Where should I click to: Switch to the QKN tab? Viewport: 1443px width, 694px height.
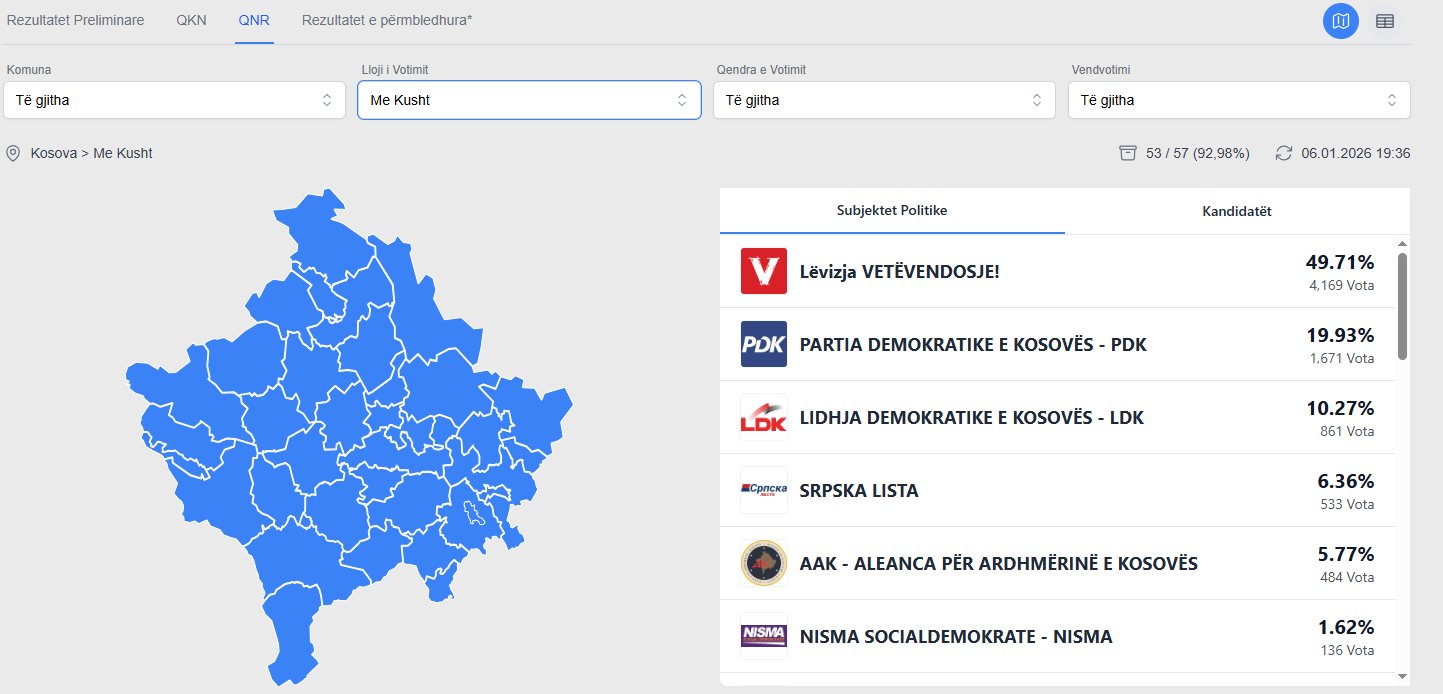click(x=191, y=20)
